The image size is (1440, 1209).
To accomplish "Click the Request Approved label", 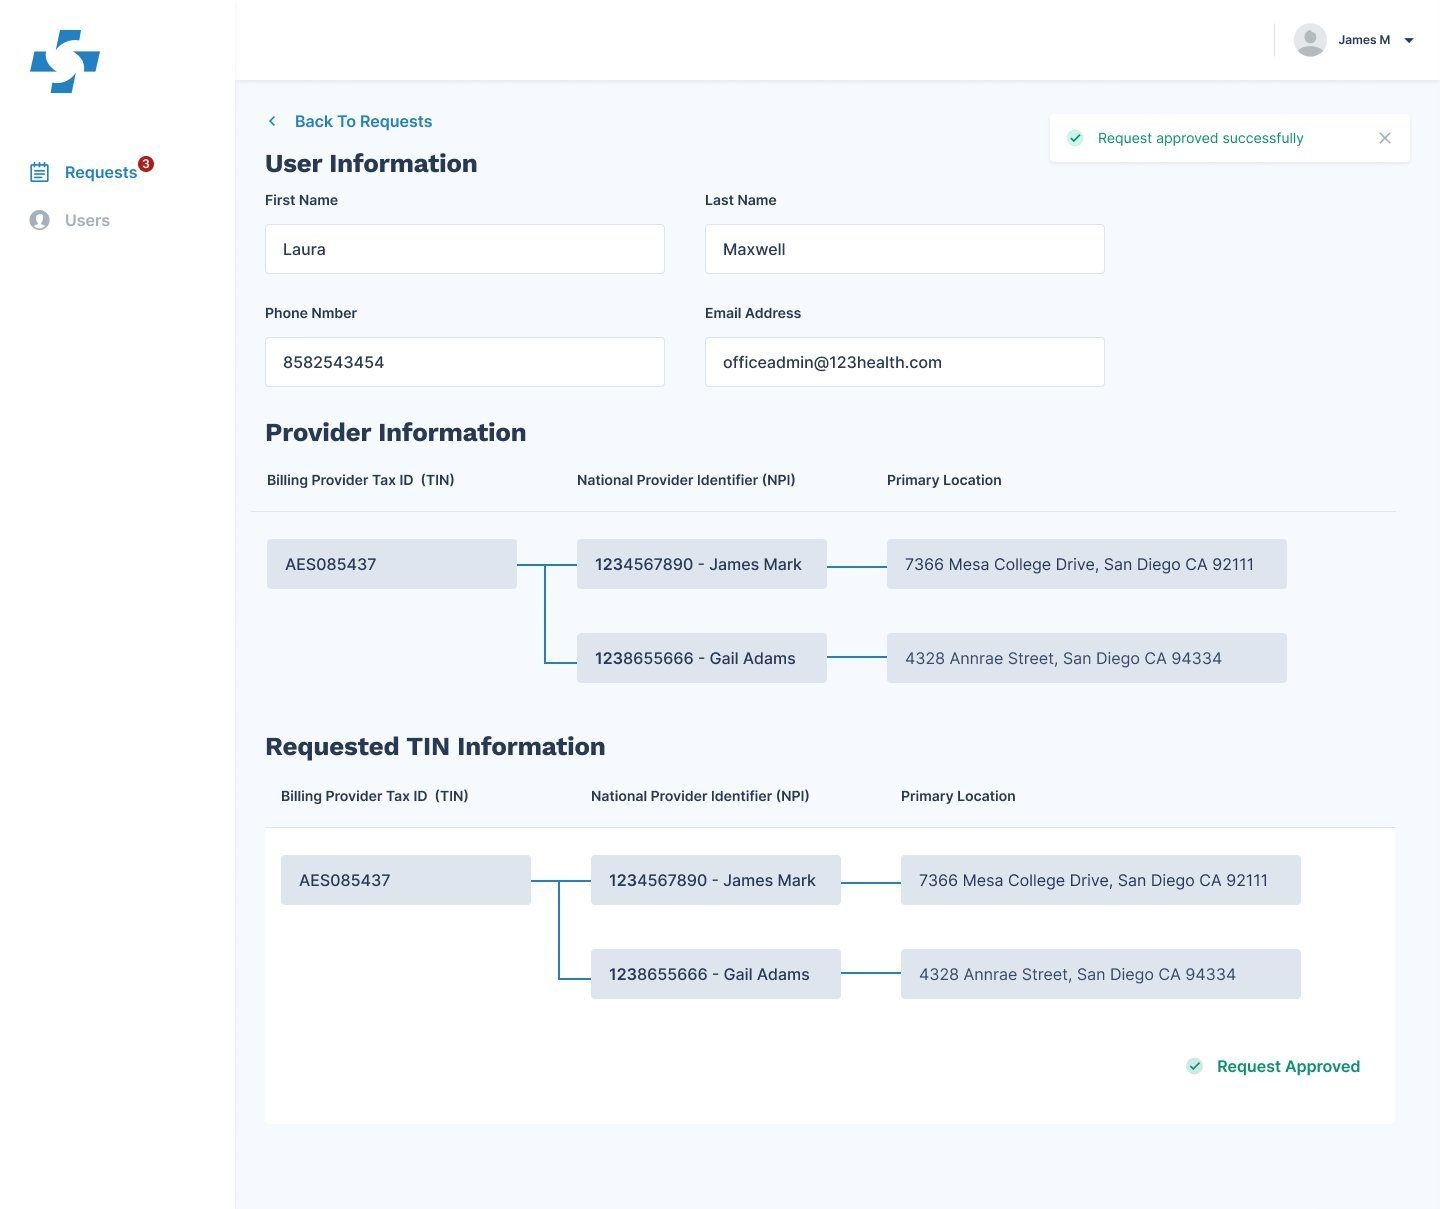I will tap(1288, 1066).
